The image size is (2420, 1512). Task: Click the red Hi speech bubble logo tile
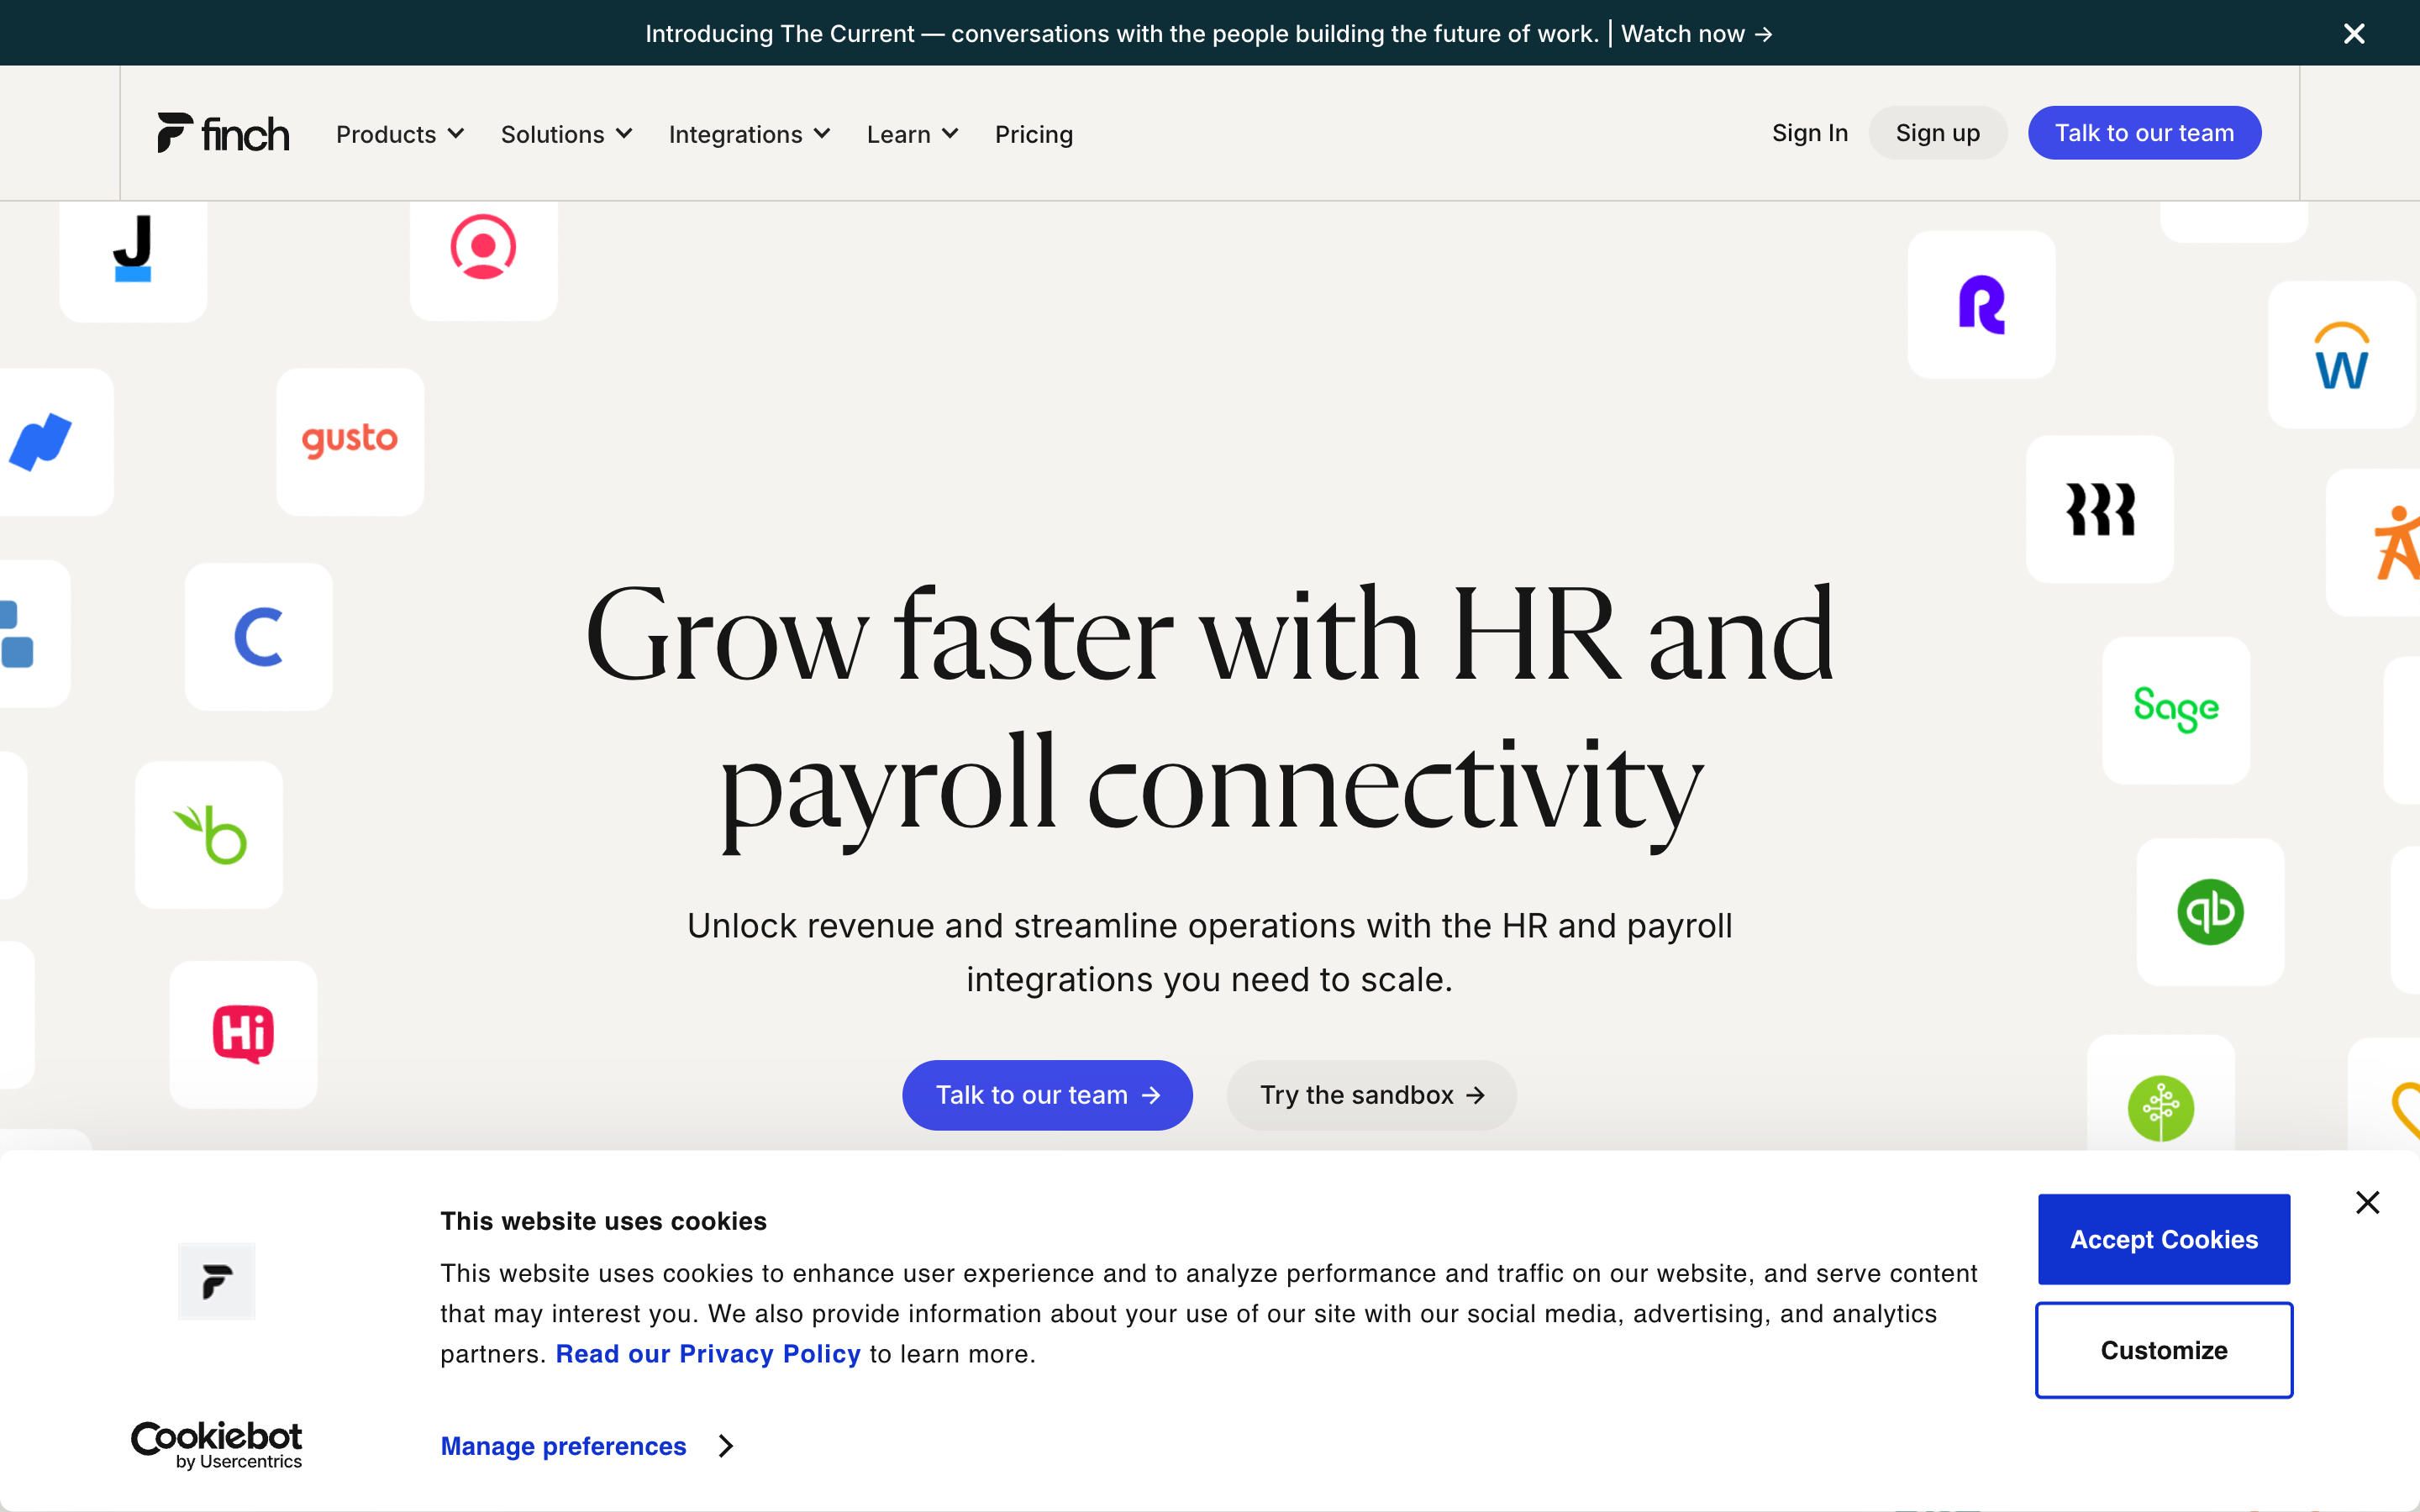click(x=243, y=1034)
